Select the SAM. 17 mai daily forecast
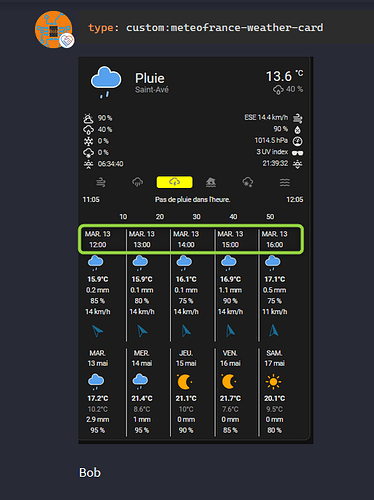Screen dimensions: 374x500 274,391
